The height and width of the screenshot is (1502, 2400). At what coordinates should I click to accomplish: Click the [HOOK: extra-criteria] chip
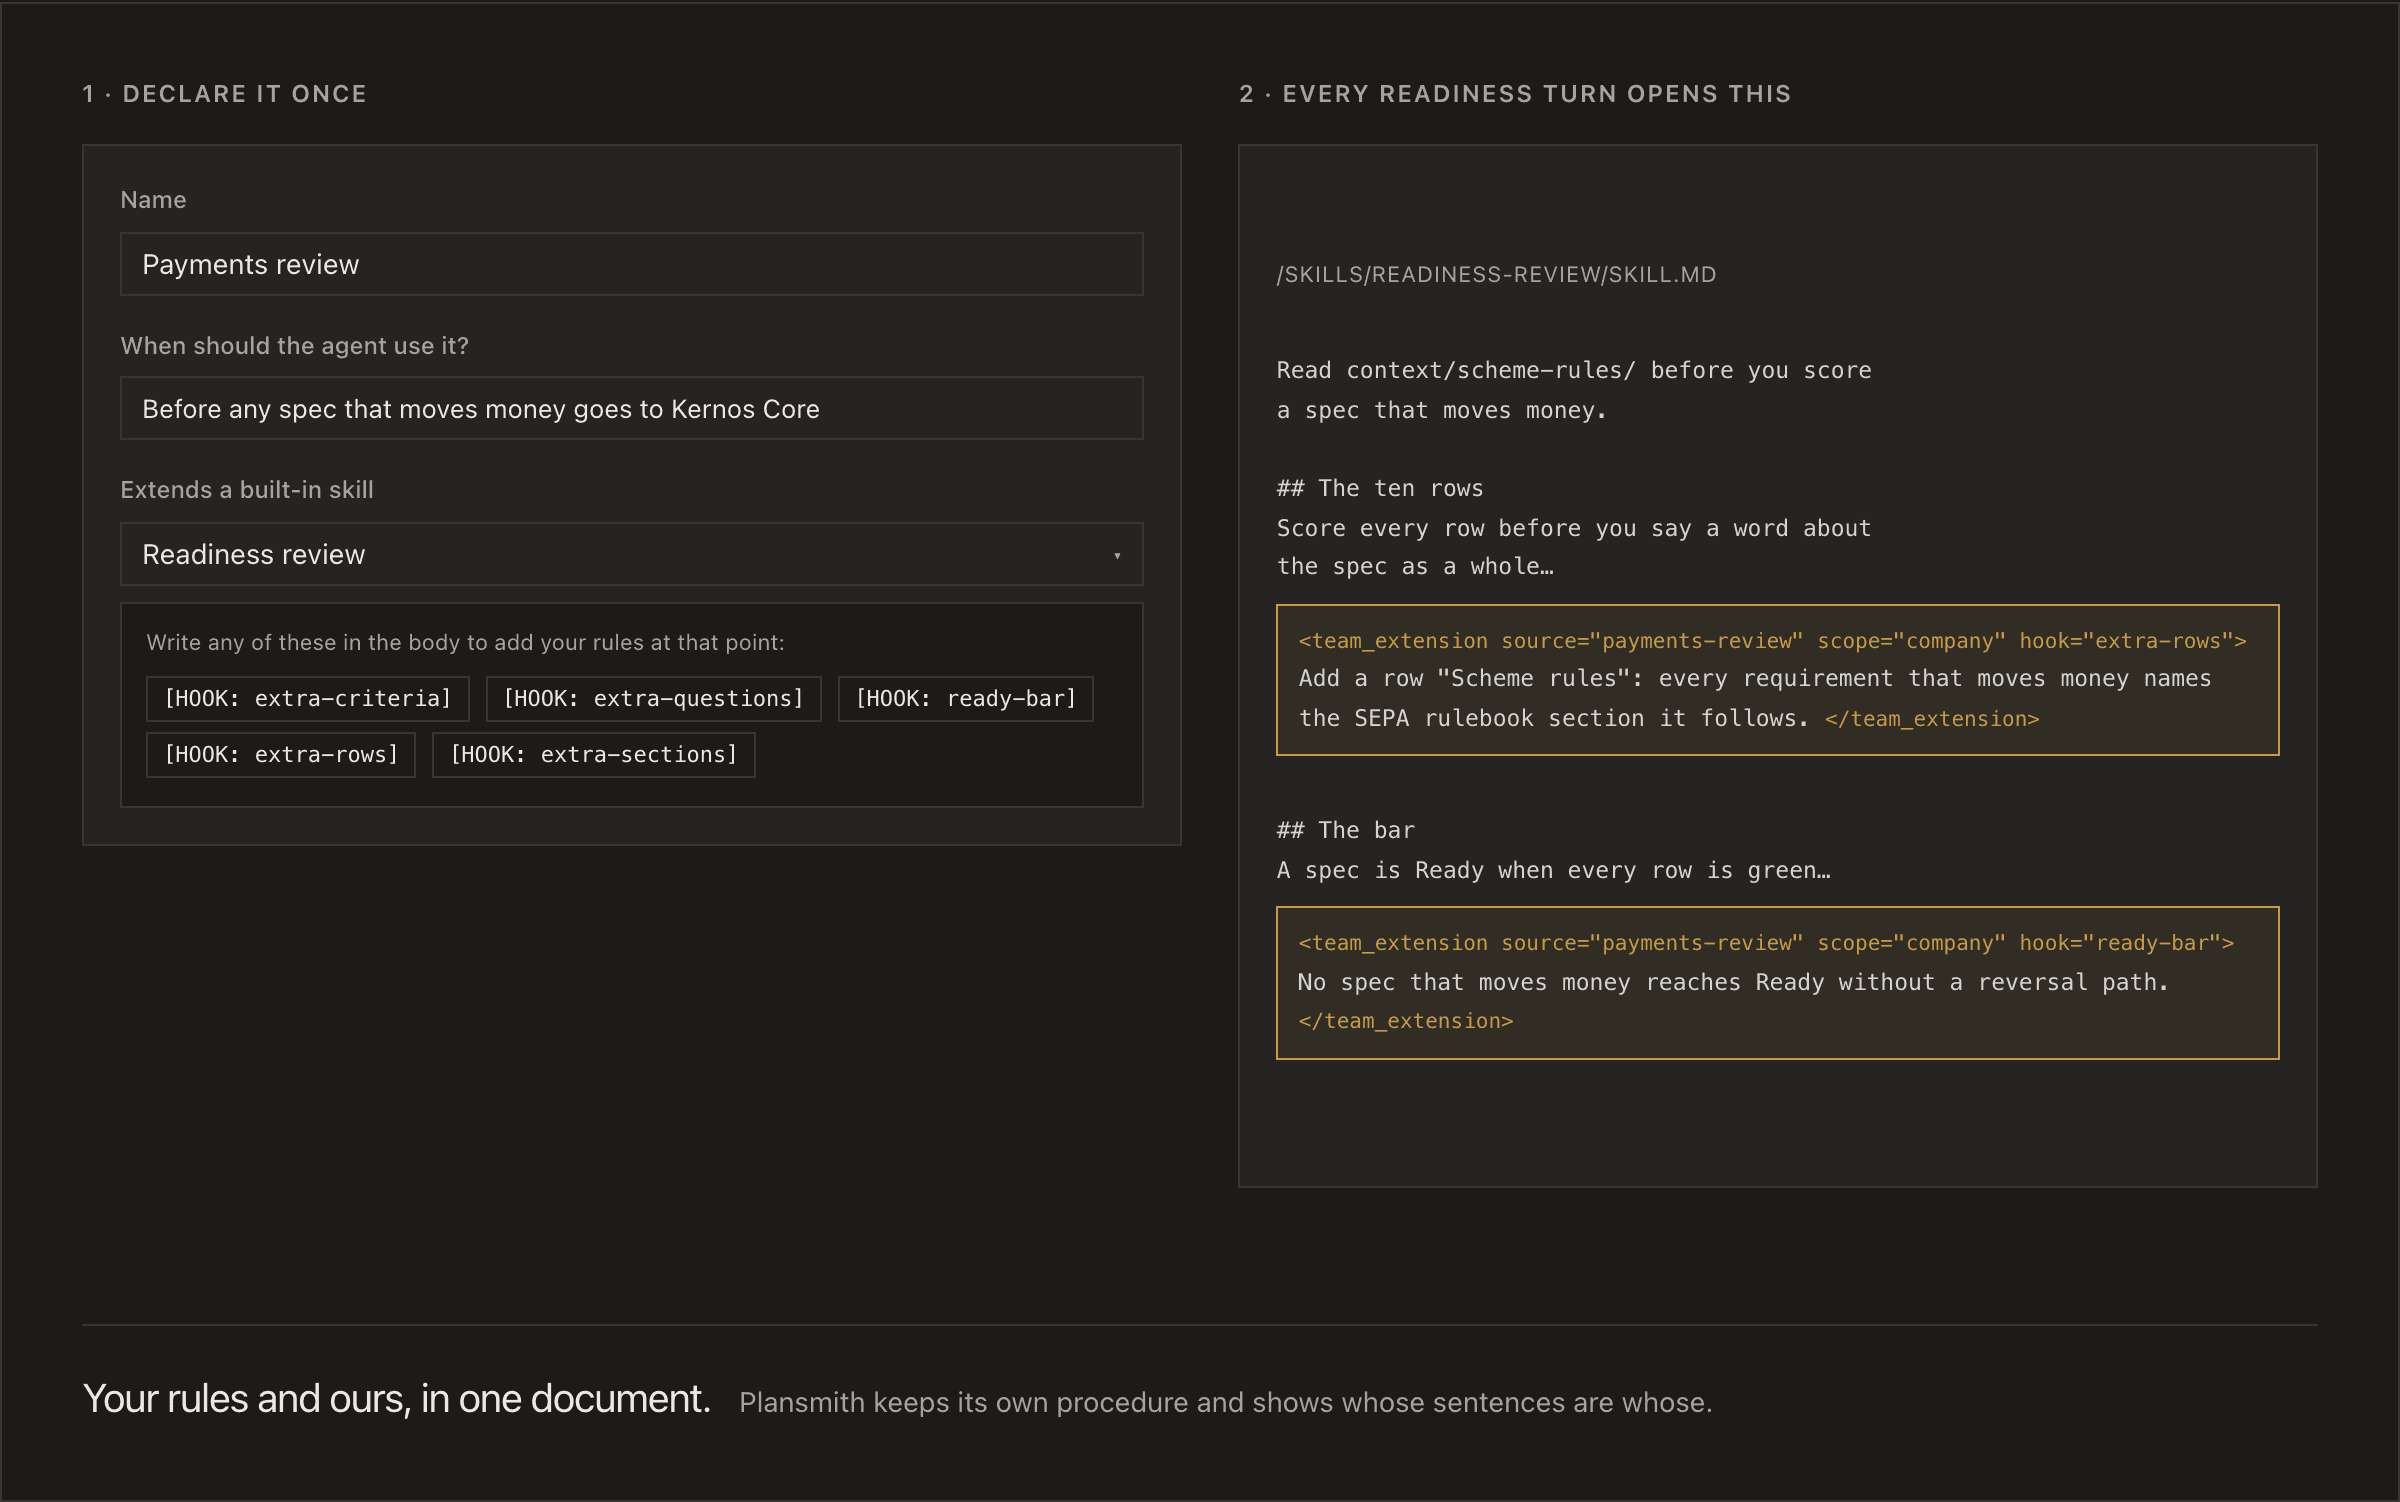pyautogui.click(x=307, y=698)
